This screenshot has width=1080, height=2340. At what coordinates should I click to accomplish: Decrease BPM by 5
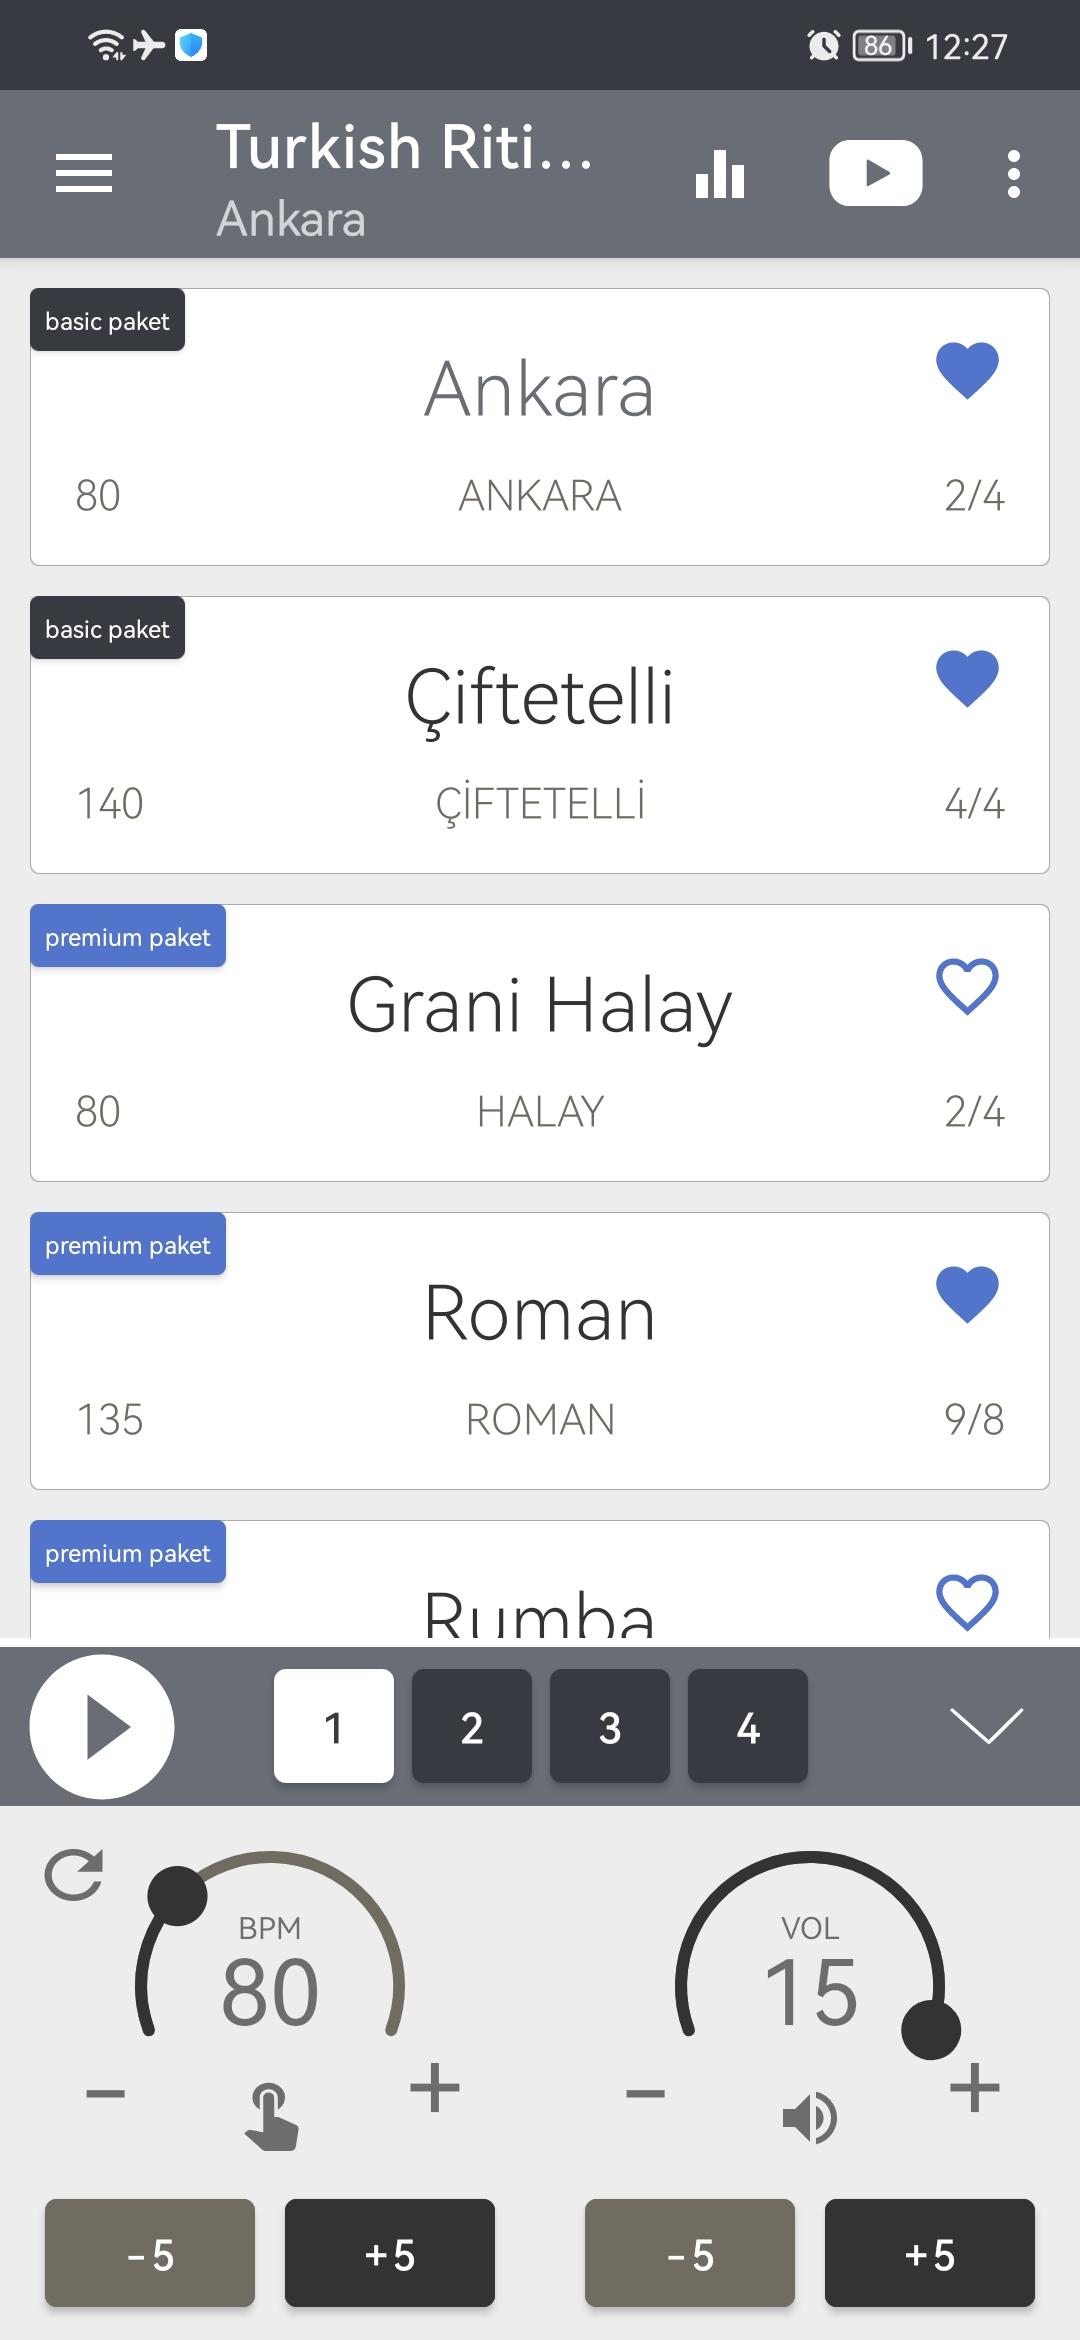coord(150,2253)
